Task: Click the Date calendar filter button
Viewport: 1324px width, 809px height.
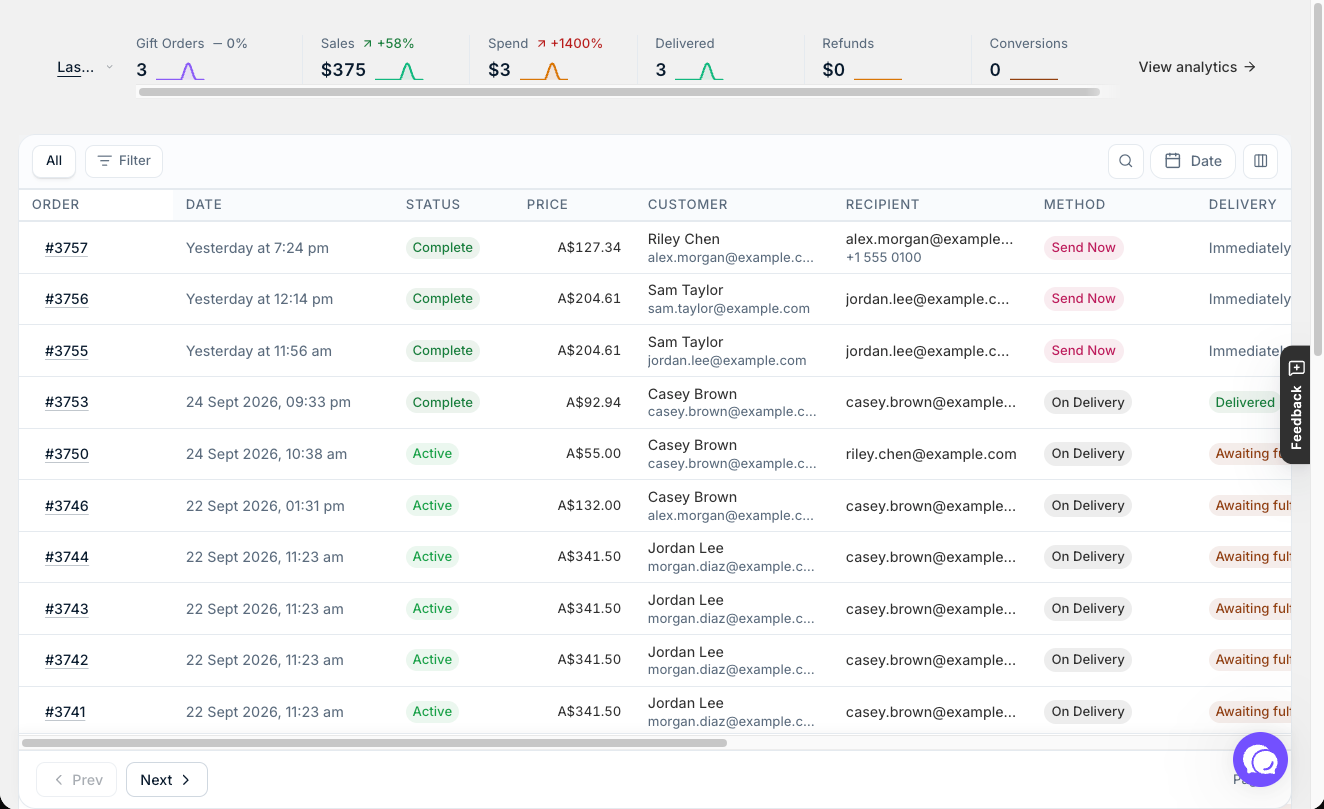Action: coord(1193,161)
